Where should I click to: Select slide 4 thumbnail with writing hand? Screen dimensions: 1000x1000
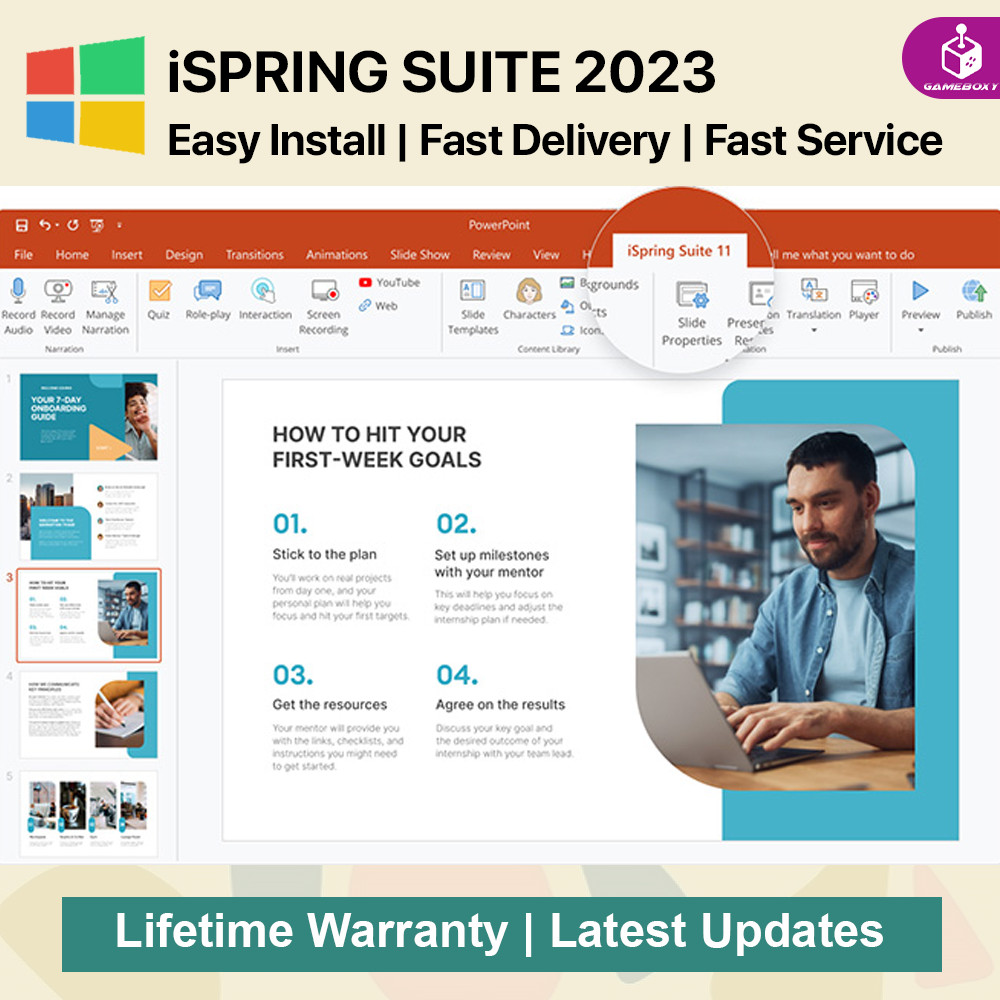coord(89,714)
